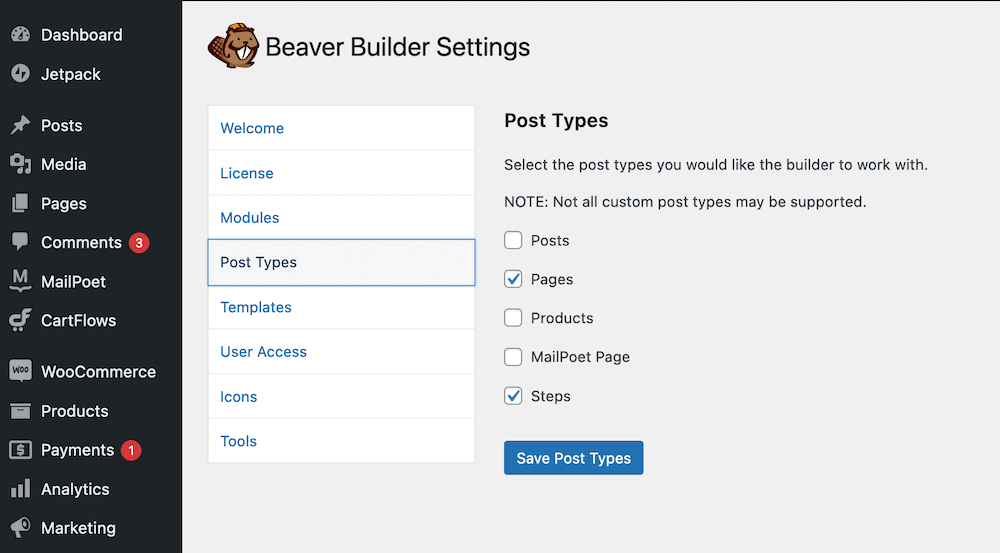This screenshot has width=1000, height=553.
Task: Uncheck the Pages post type checkbox
Action: pyautogui.click(x=513, y=279)
